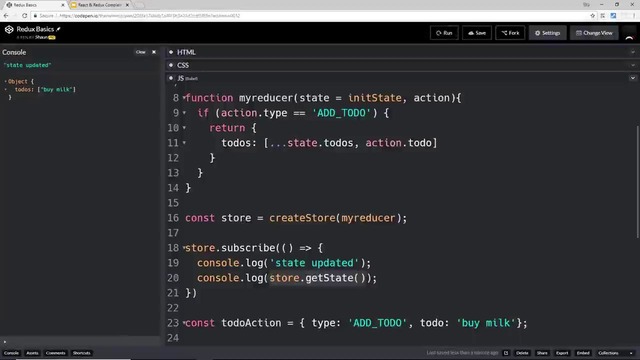Fold todoAction declaration at line 23
The height and width of the screenshot is (360, 640).
(x=184, y=323)
